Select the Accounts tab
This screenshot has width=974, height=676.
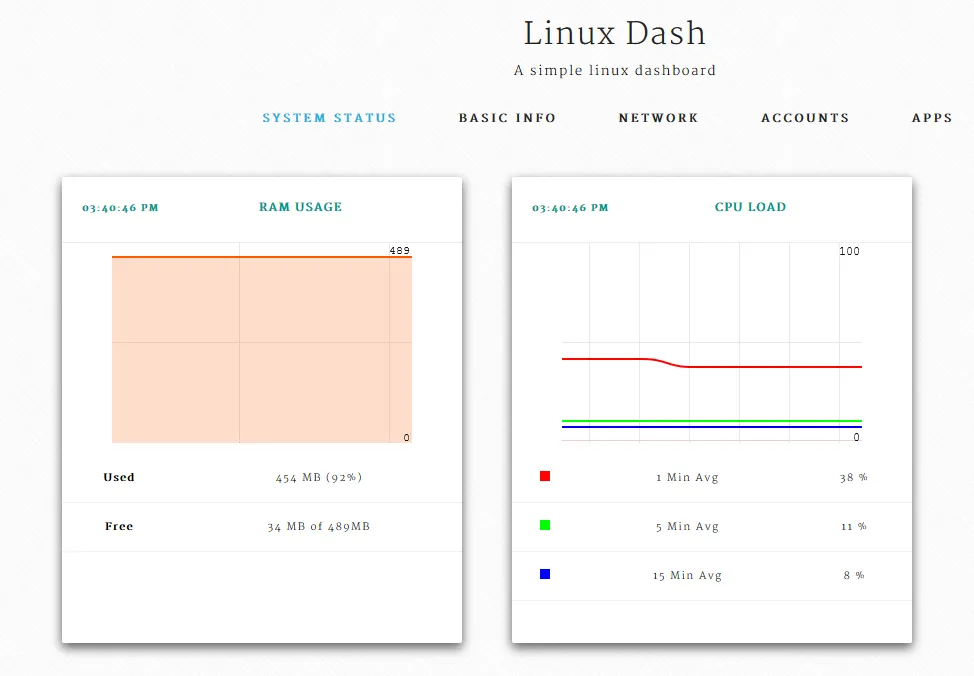point(805,118)
